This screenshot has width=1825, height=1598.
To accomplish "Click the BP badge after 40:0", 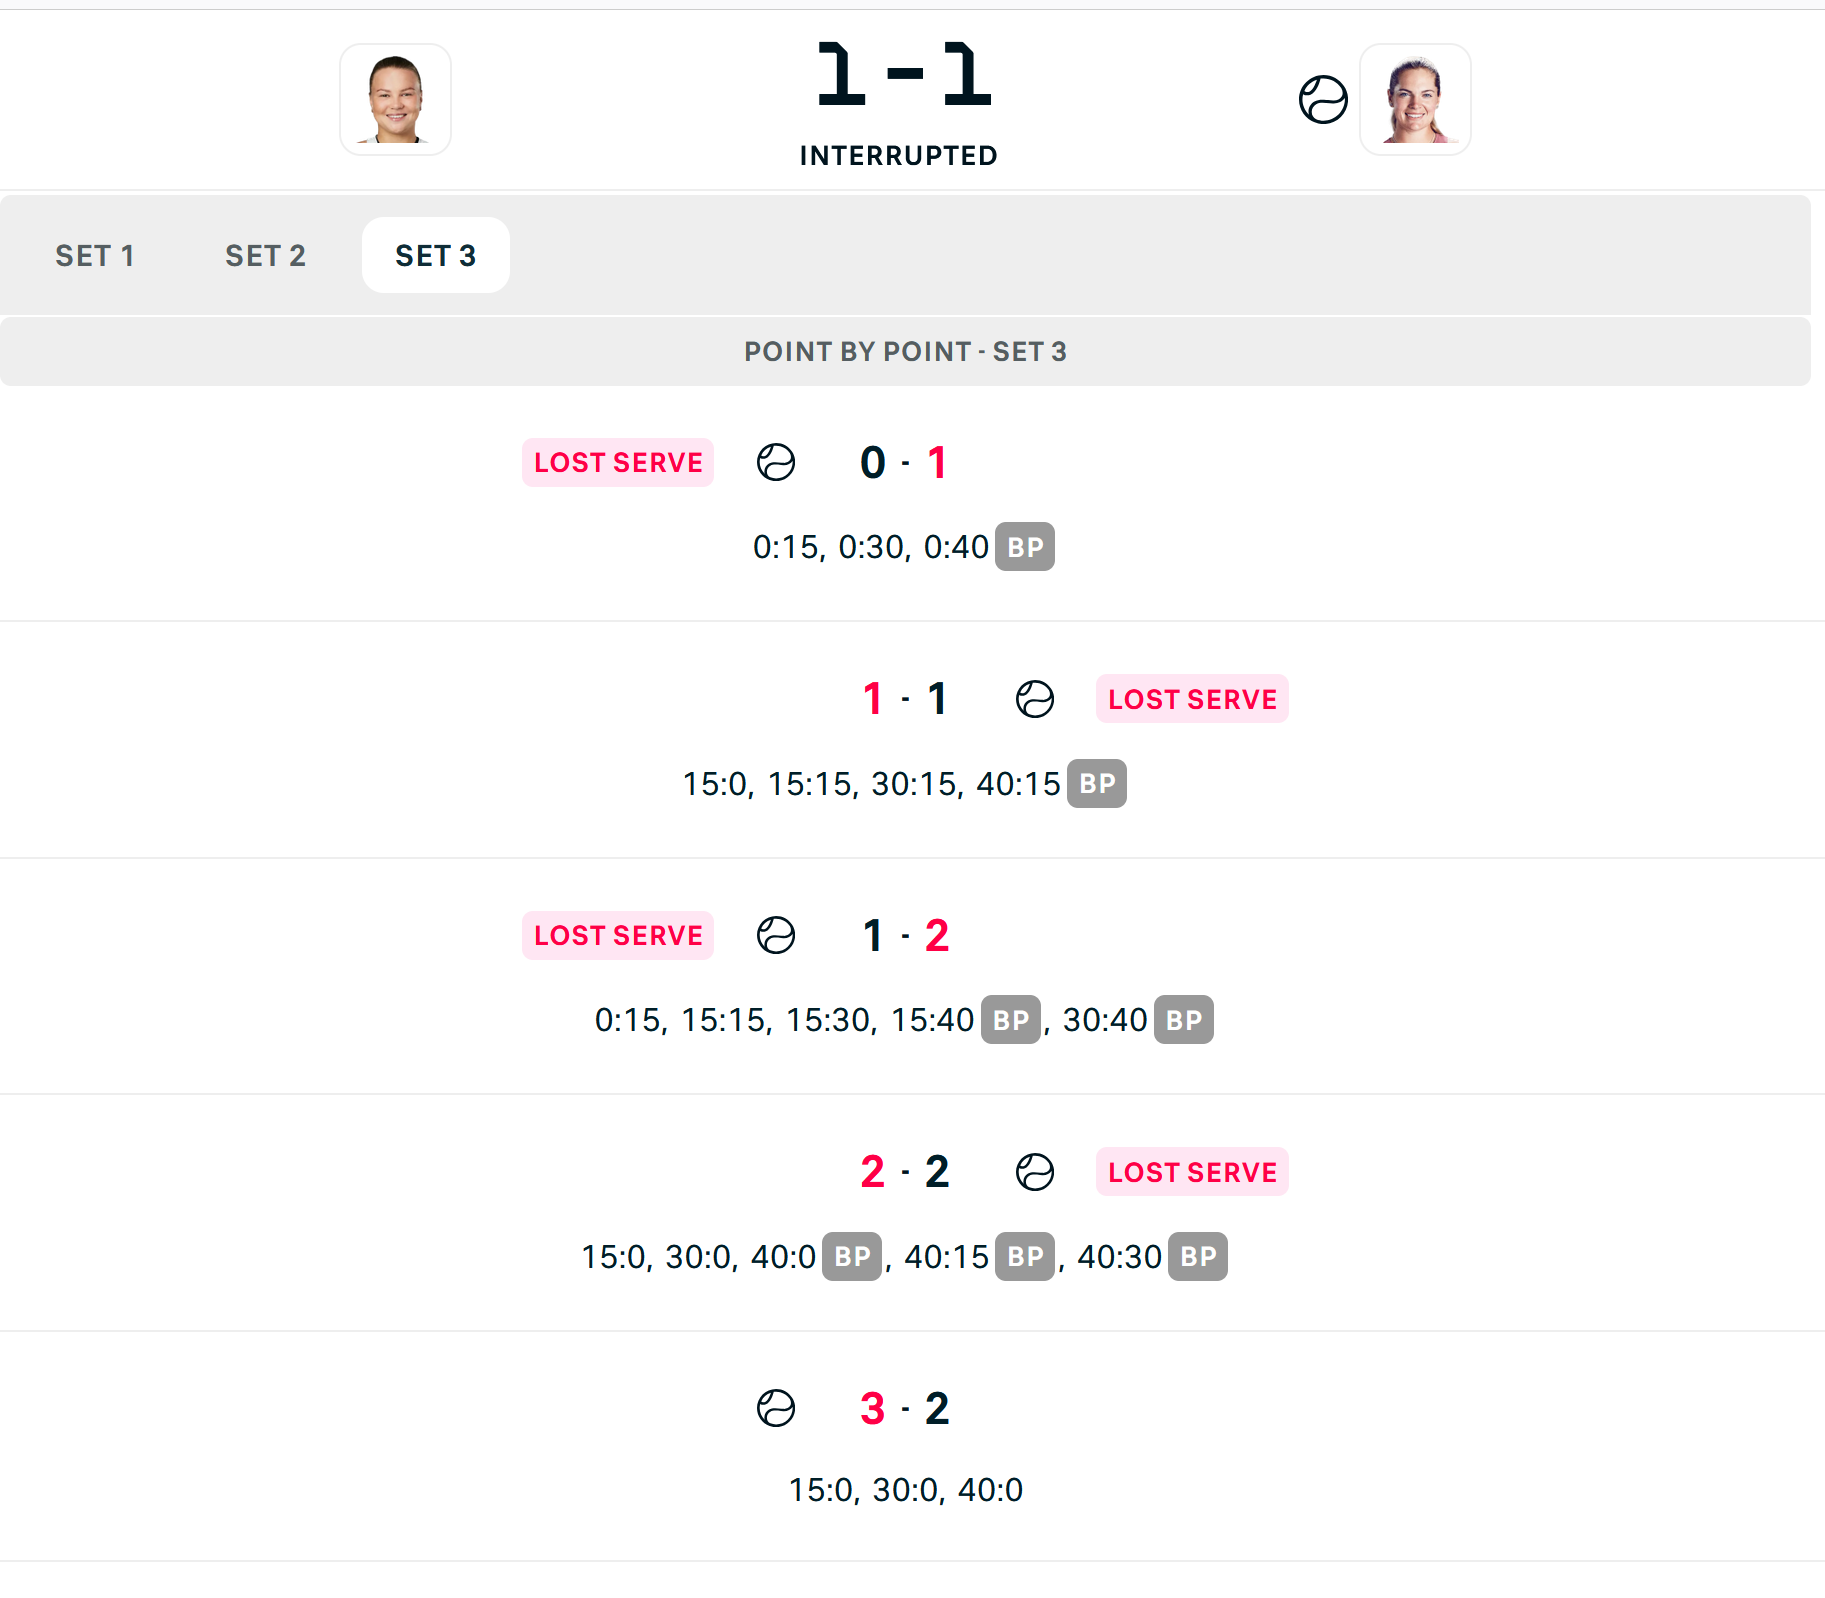I will click(x=852, y=1256).
